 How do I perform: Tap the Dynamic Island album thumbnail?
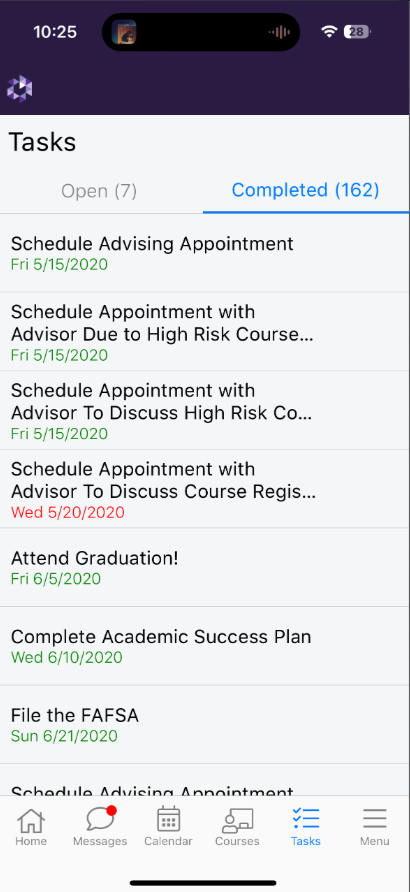[123, 32]
